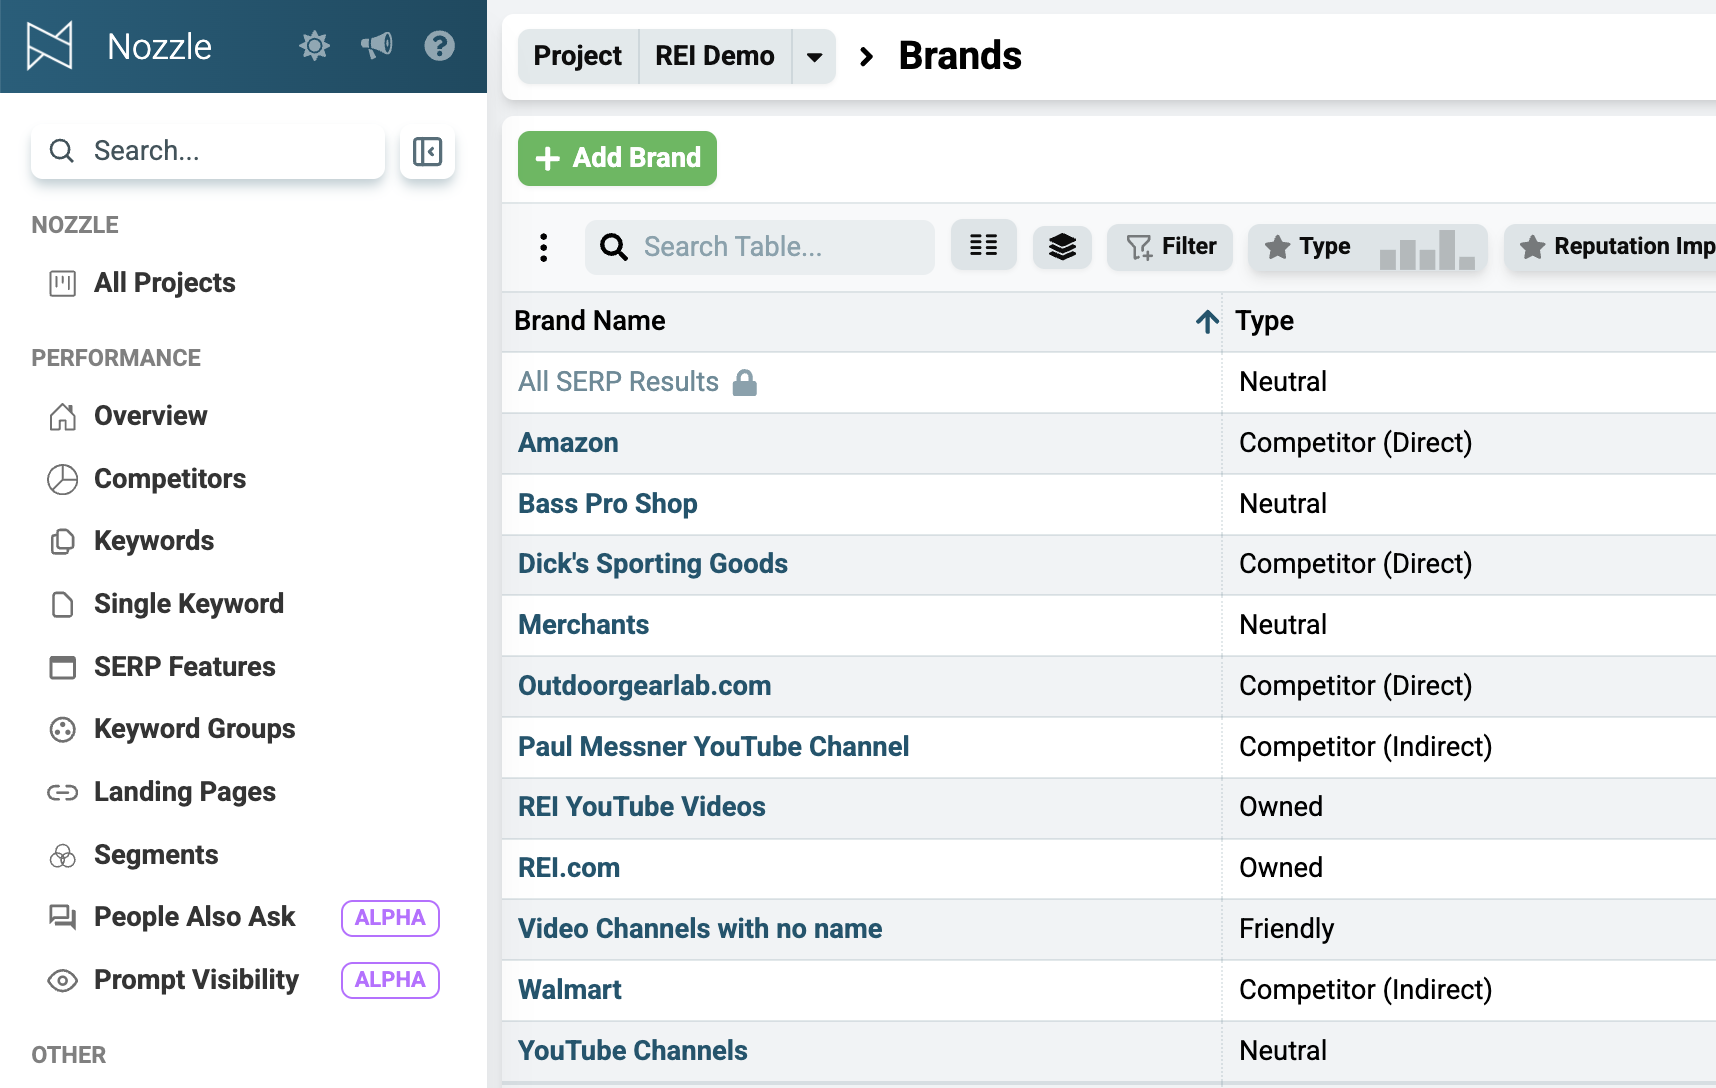Click the All SERP Results row name

click(x=618, y=382)
